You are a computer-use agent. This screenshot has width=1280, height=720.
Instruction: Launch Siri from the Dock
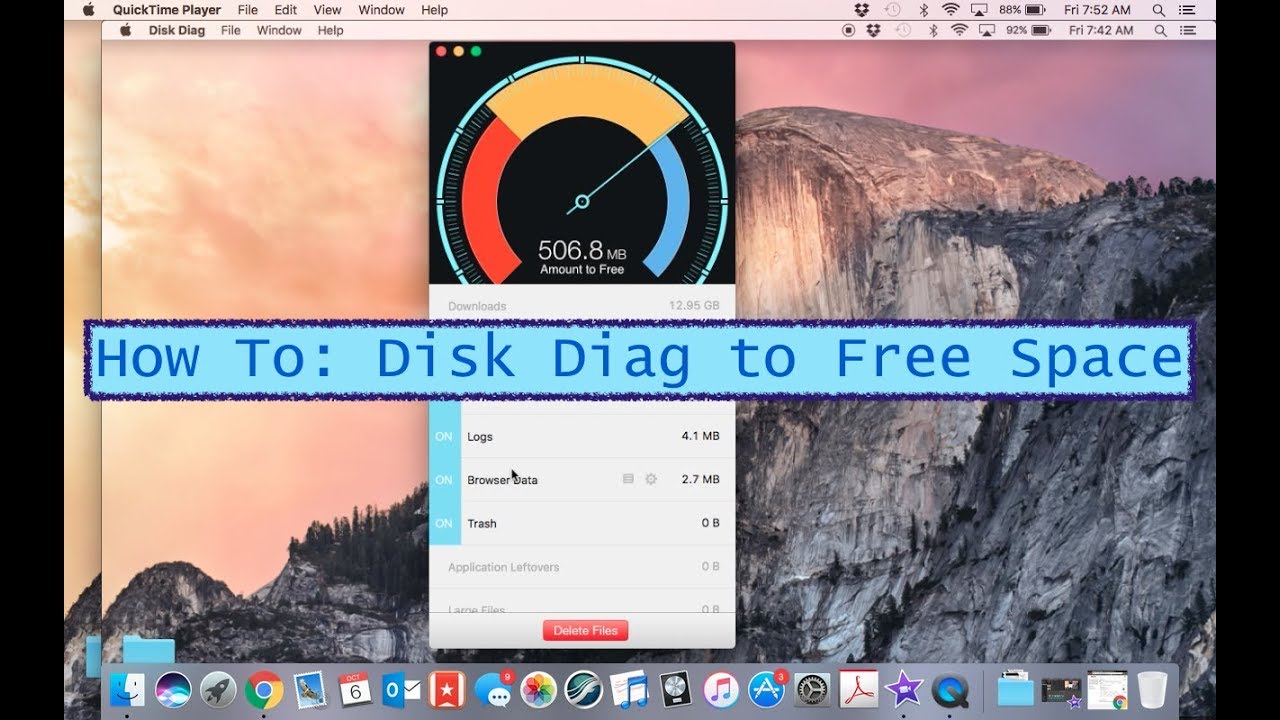pos(173,689)
